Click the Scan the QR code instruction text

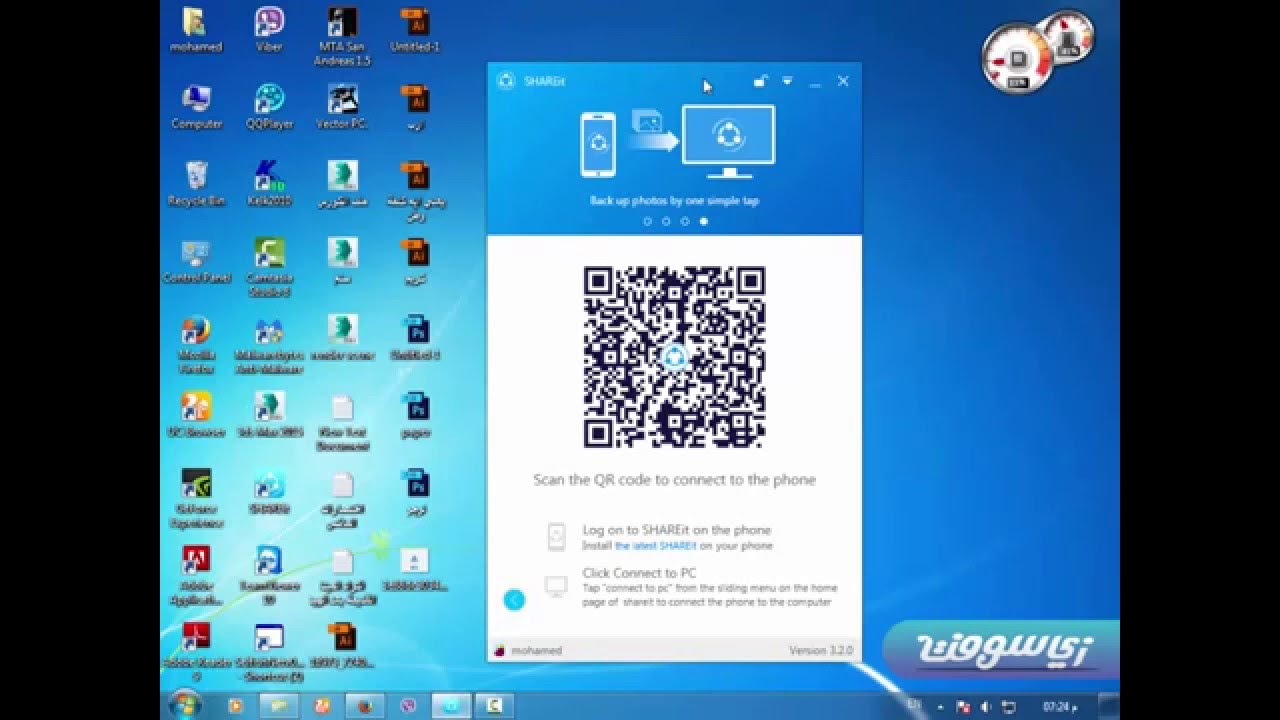point(675,480)
